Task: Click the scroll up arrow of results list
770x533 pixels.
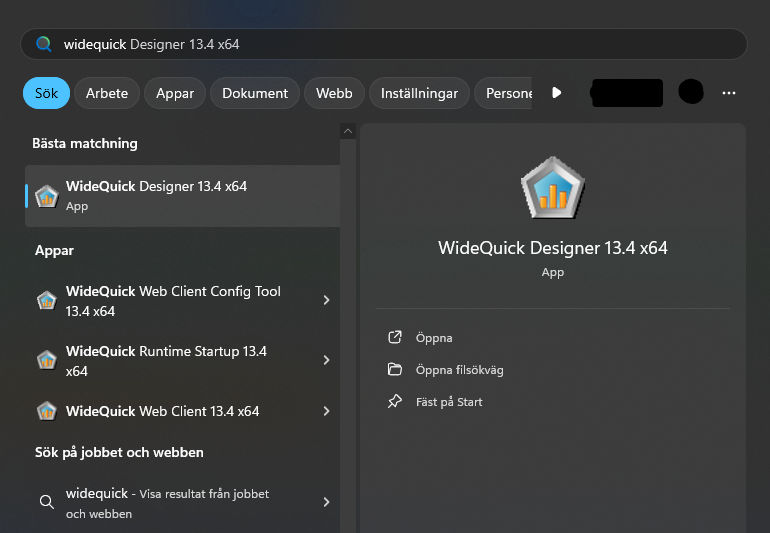Action: 348,131
